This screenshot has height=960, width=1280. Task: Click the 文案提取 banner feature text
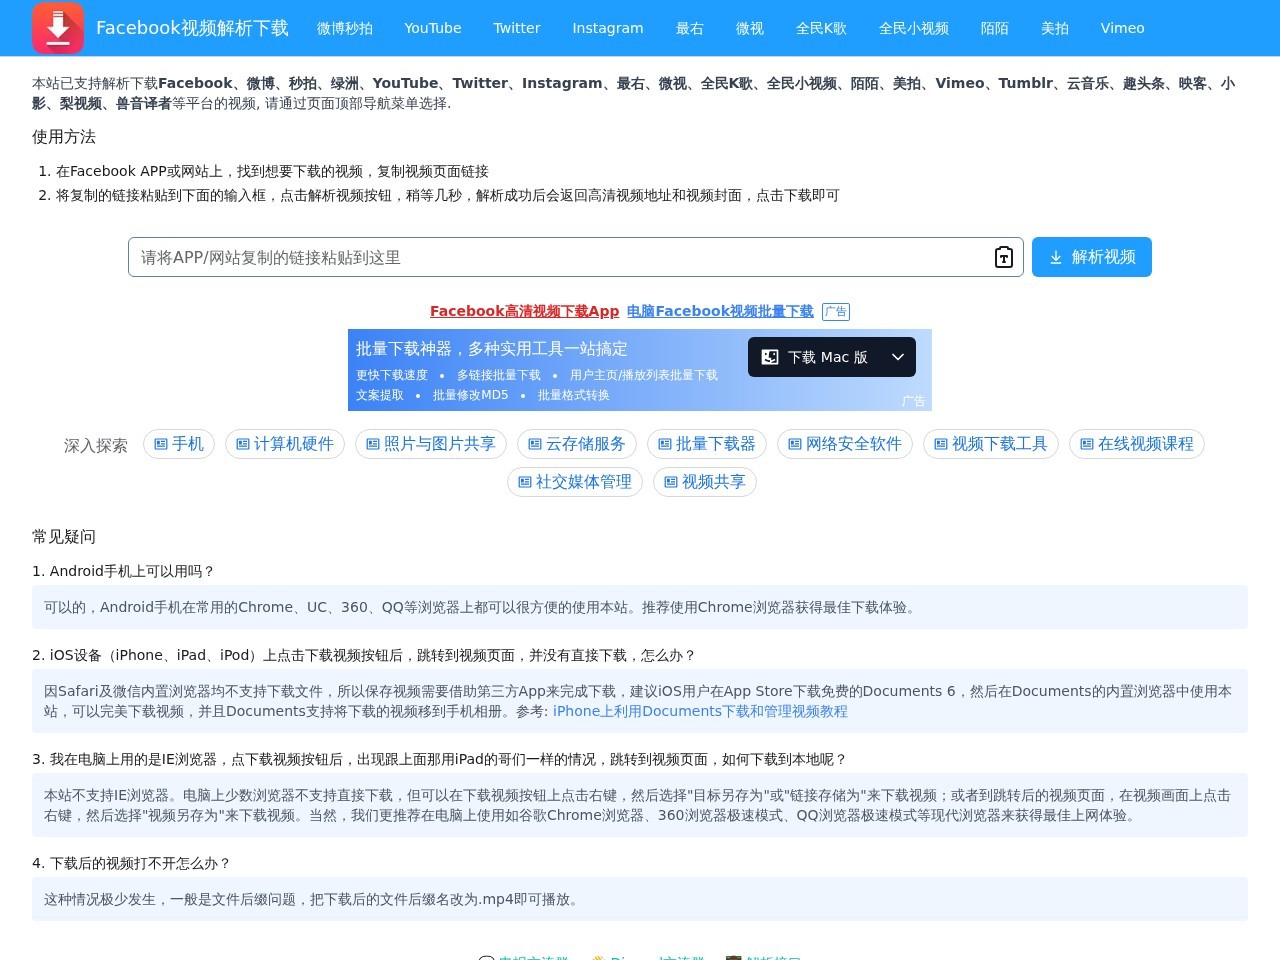380,395
